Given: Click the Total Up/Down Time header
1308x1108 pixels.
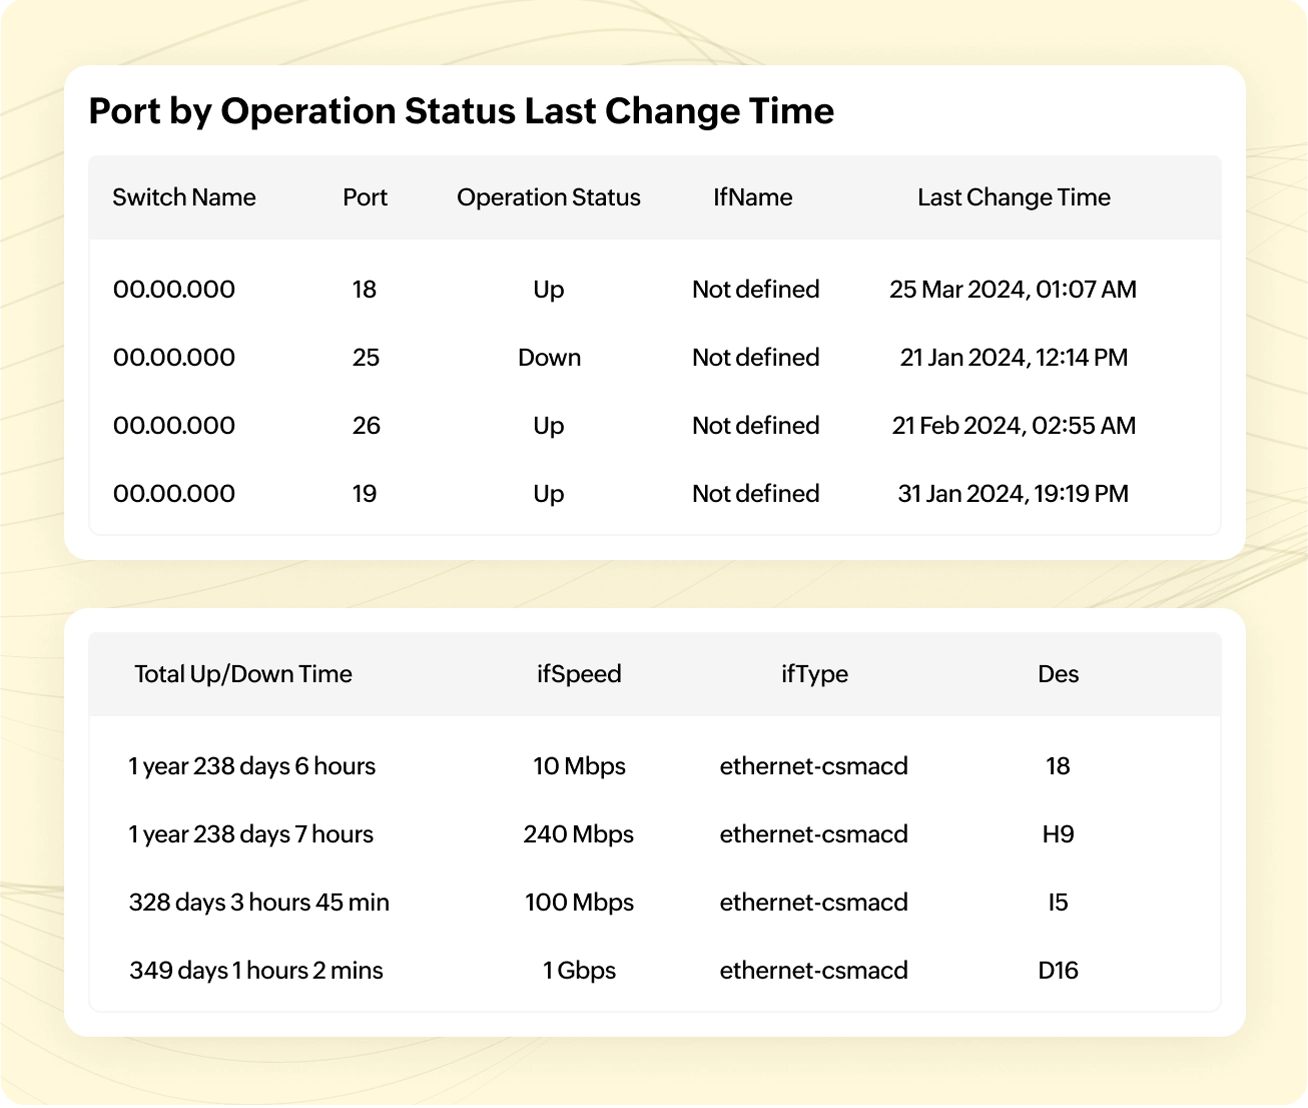Looking at the screenshot, I should point(243,674).
